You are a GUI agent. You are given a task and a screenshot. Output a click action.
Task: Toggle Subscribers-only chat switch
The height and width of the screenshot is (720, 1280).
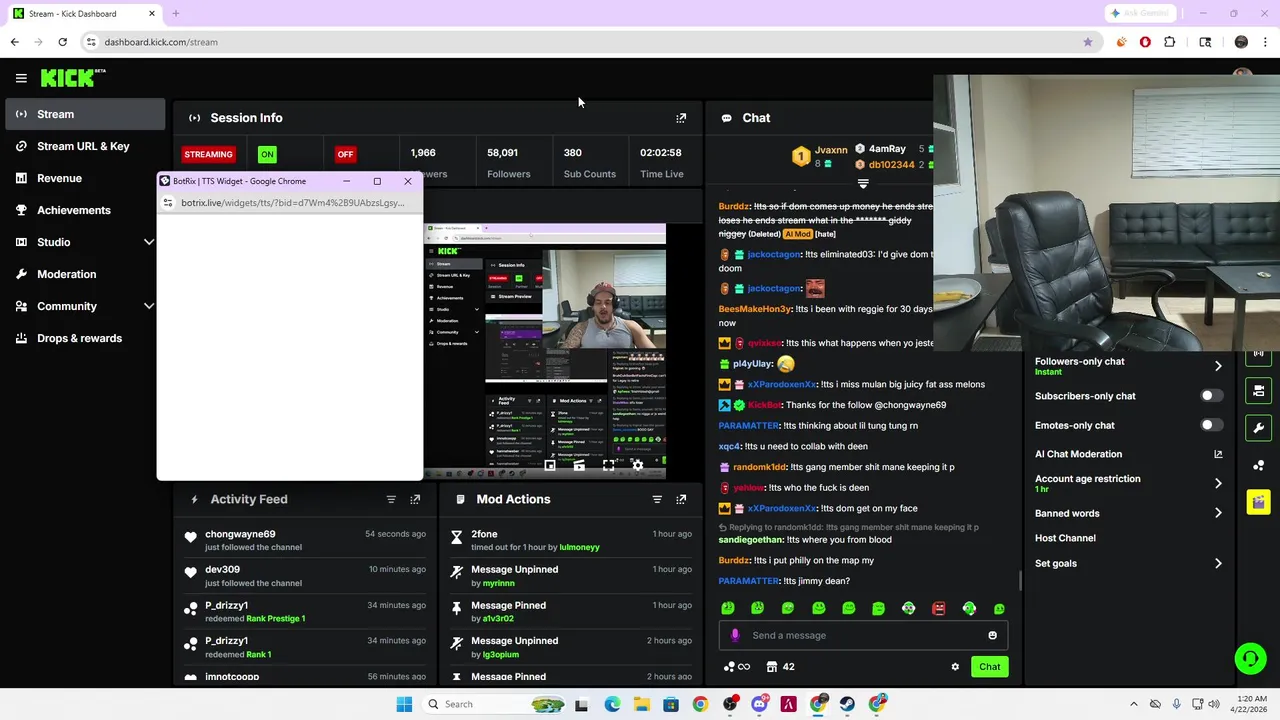click(x=1211, y=396)
